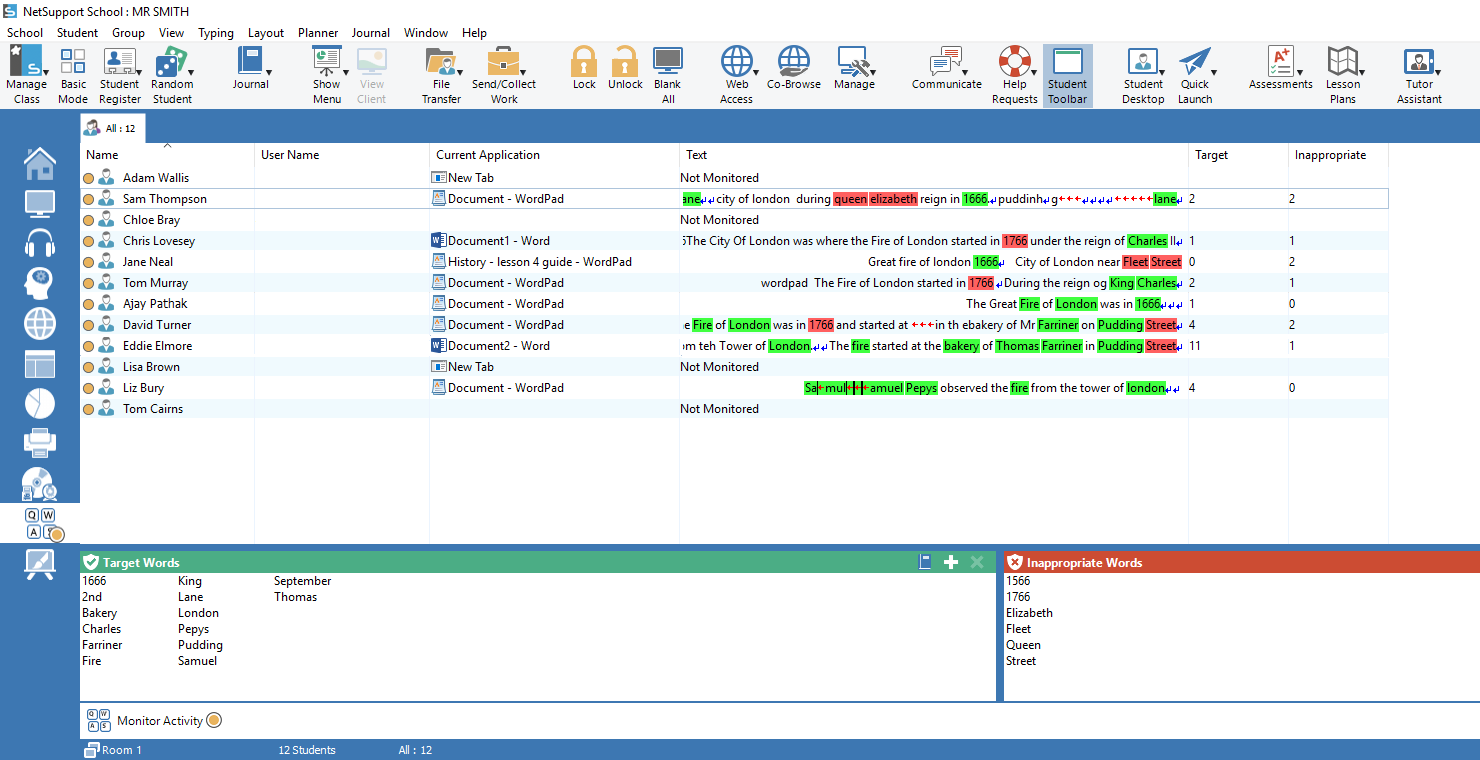Open the print management sidebar icon
1480x760 pixels.
[40, 443]
